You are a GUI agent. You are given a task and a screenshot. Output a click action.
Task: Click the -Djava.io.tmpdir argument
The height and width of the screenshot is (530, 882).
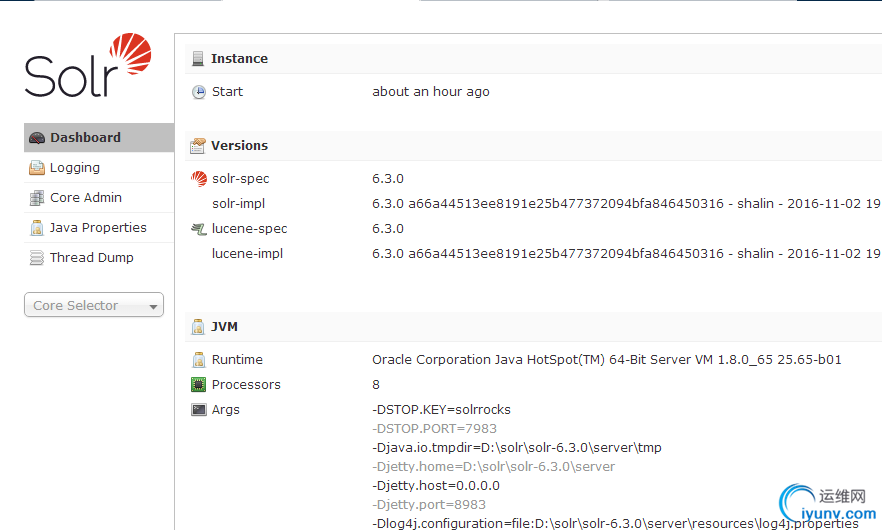[x=517, y=448]
